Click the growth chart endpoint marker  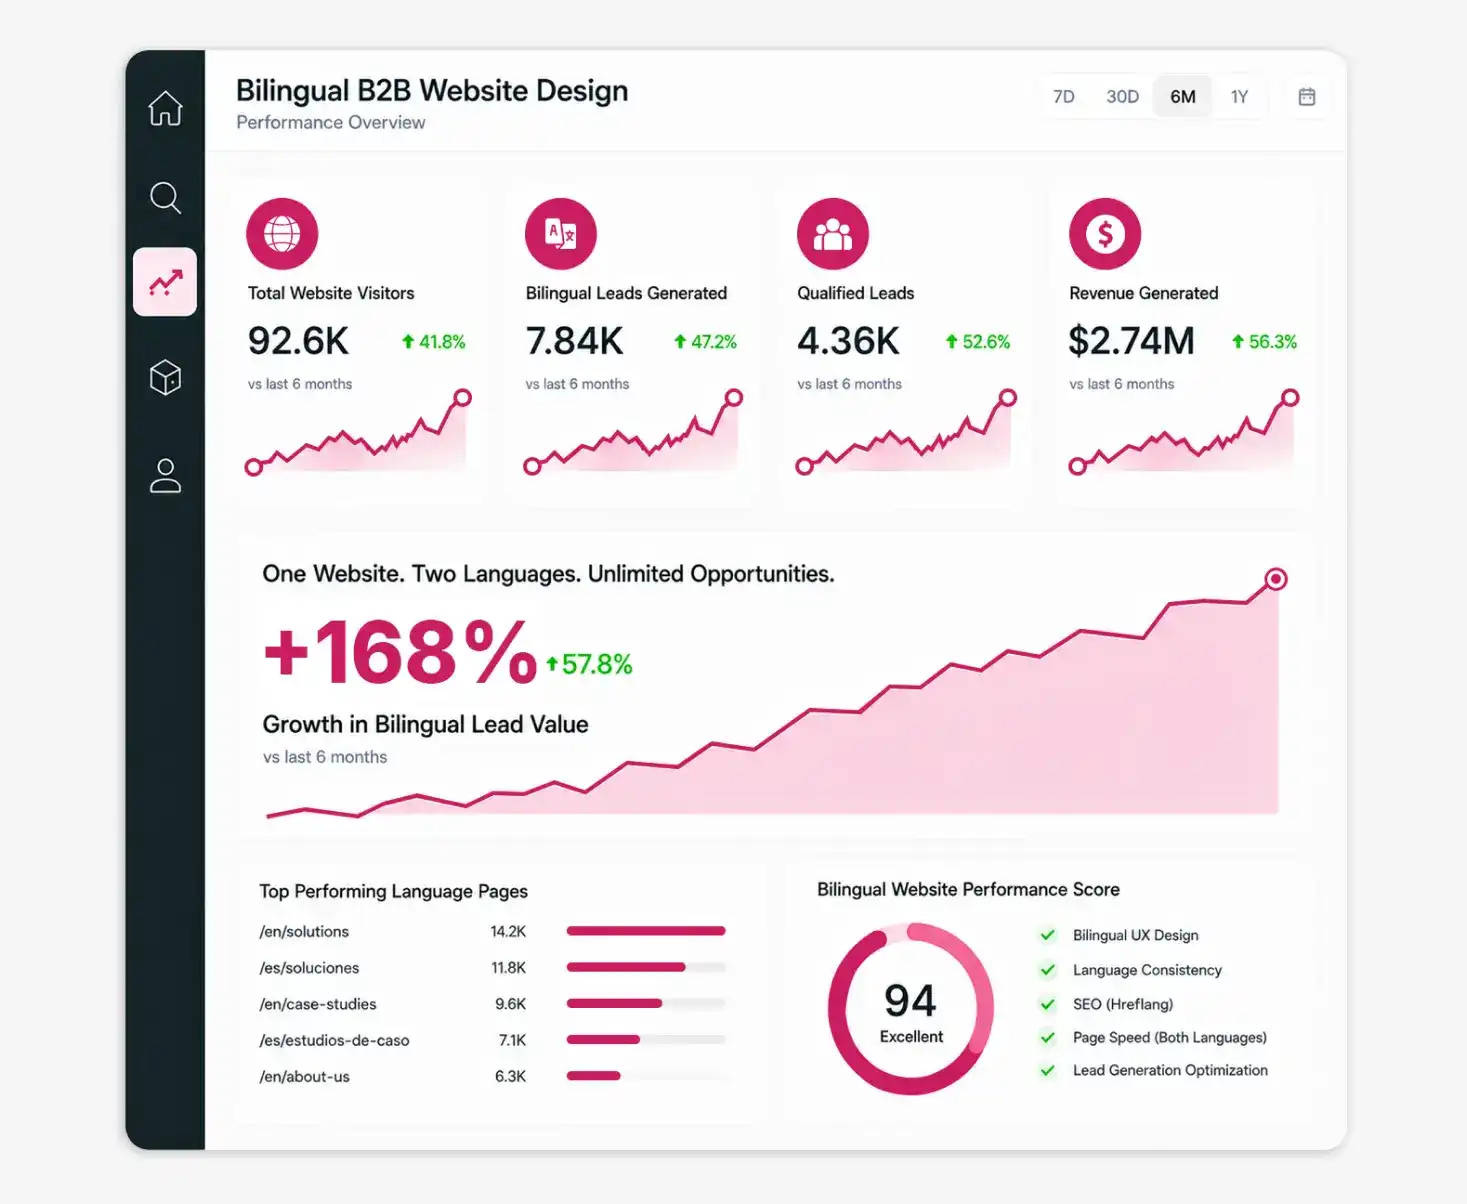point(1276,579)
